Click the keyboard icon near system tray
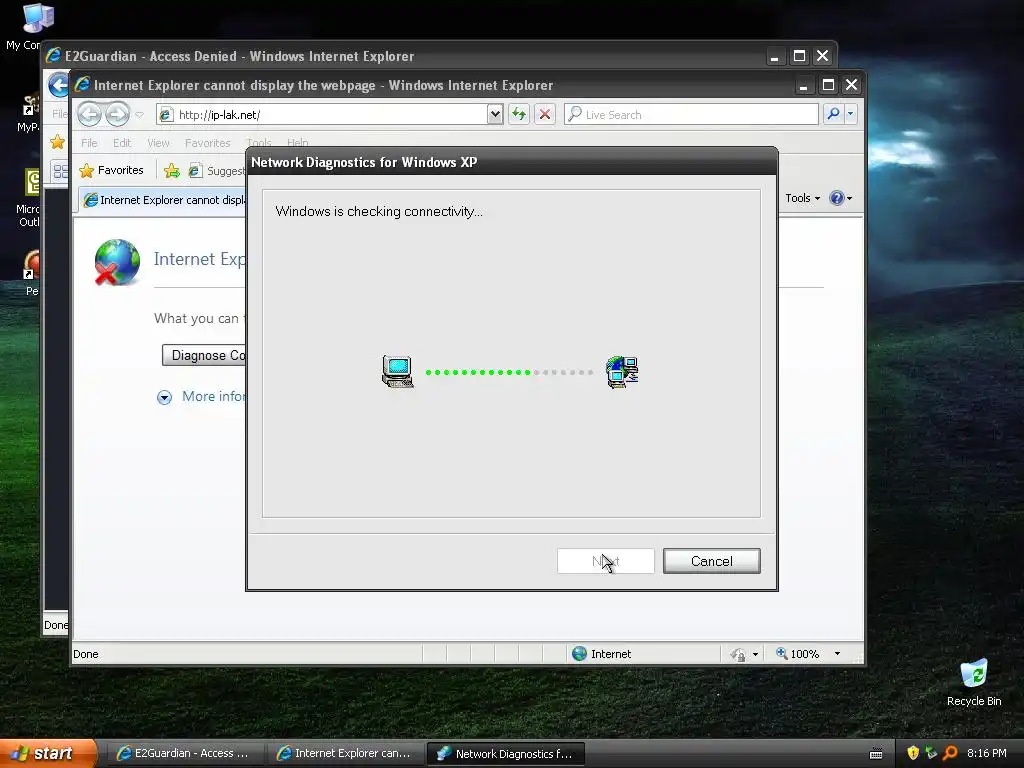 tap(876, 754)
